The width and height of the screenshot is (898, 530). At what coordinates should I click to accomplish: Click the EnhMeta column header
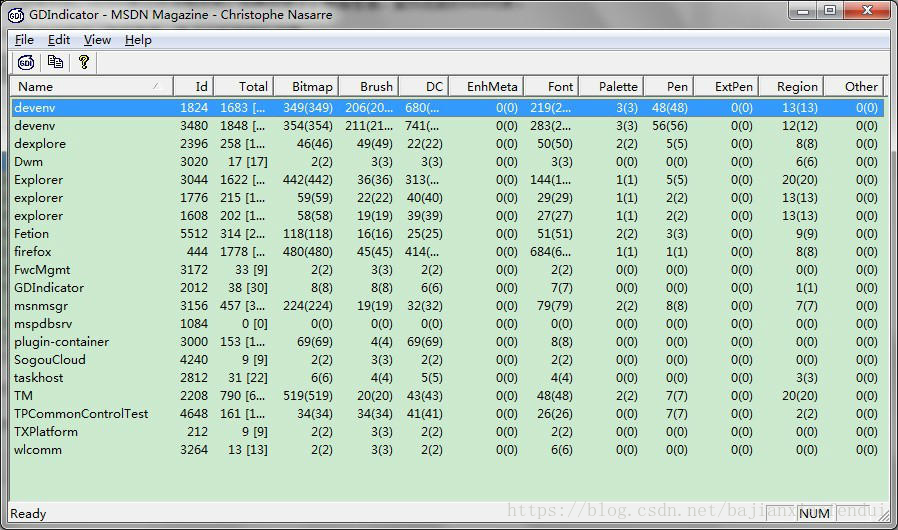coord(486,87)
